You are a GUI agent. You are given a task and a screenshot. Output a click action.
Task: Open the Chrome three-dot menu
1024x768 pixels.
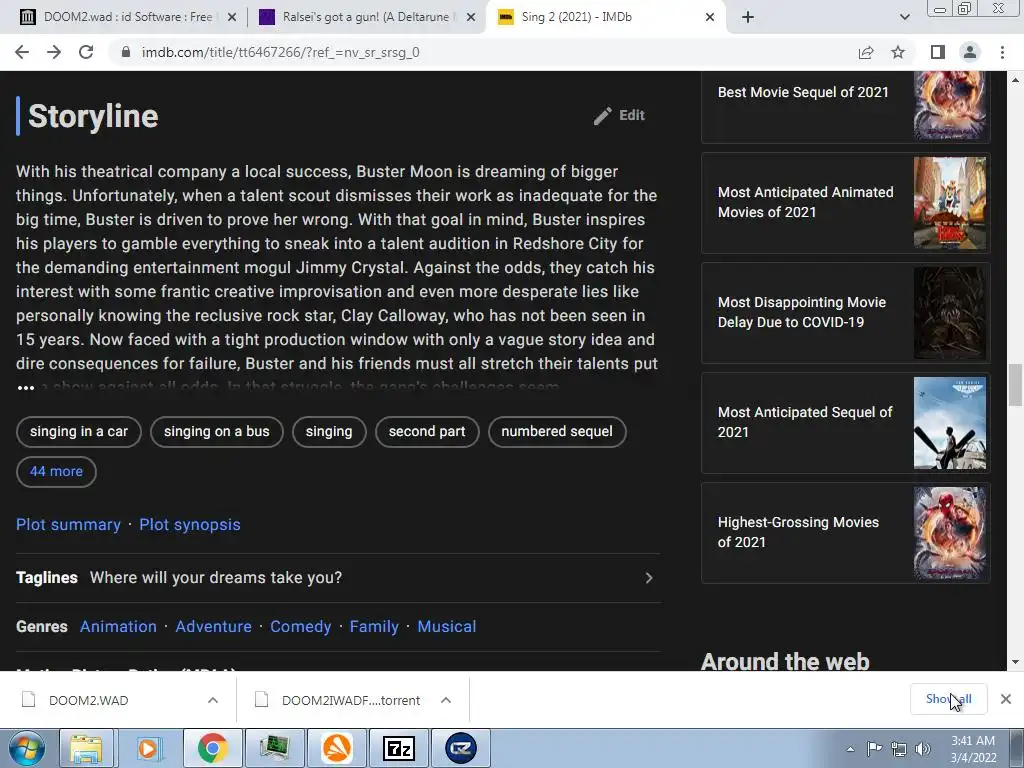(x=1002, y=52)
